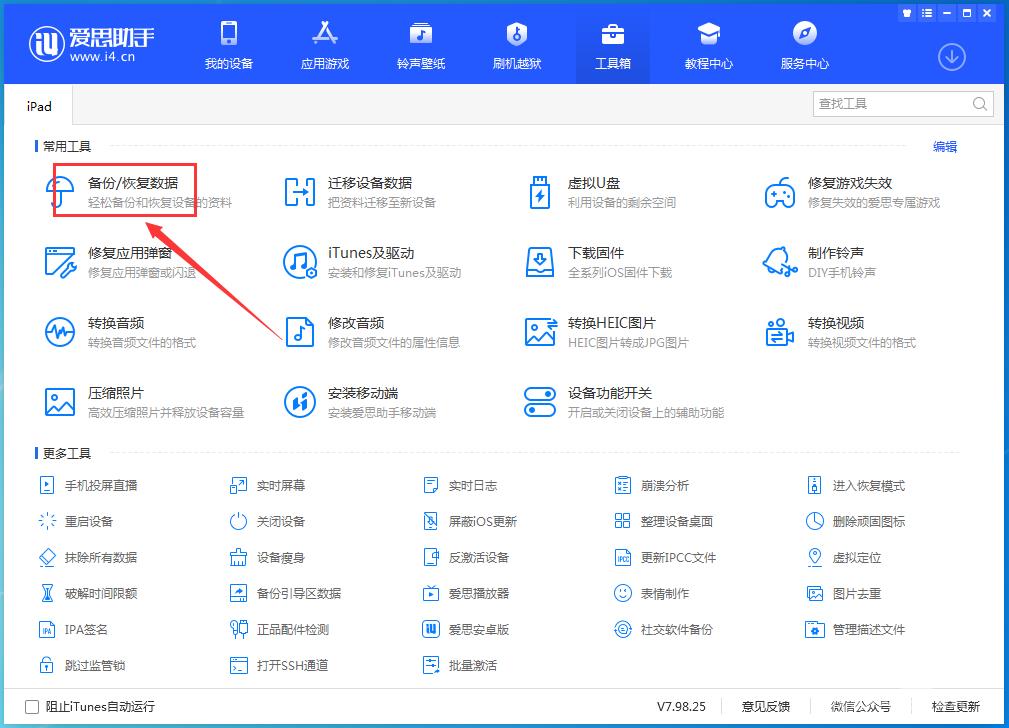Open the download panel via circular arrow icon
Screen dimensions: 1009x728
(x=951, y=57)
